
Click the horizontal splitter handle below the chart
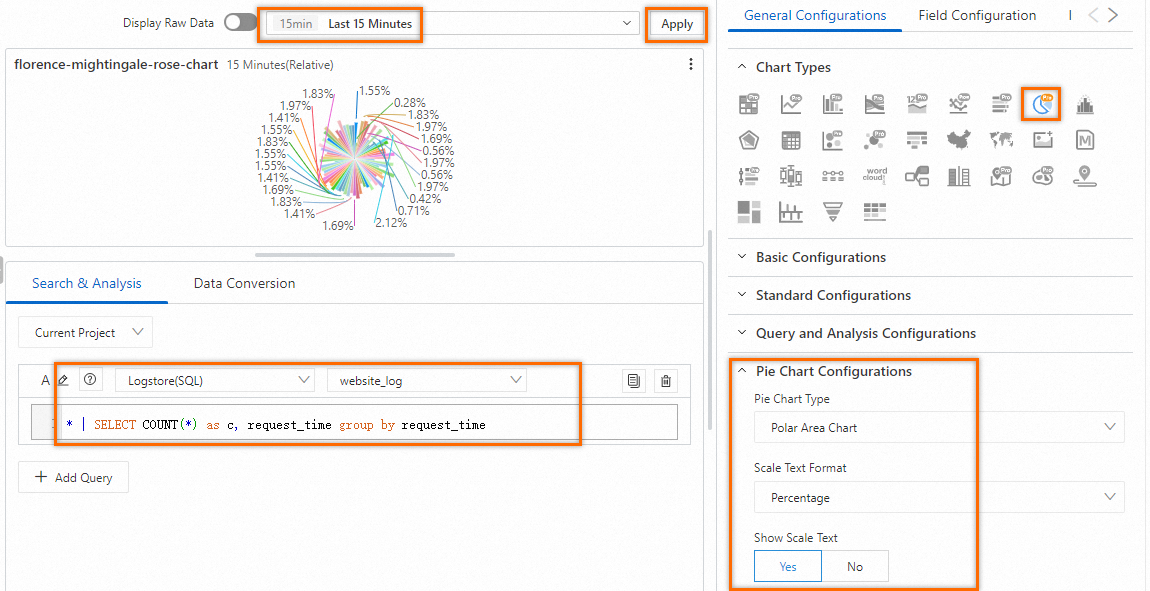tap(355, 255)
